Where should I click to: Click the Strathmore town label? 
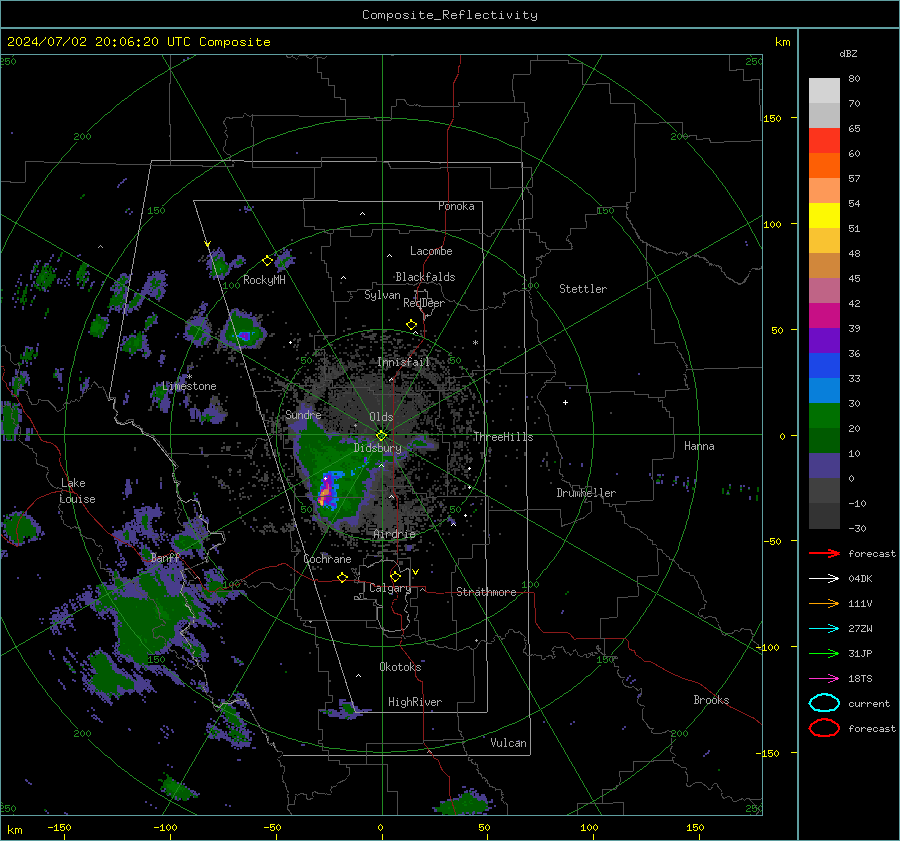click(x=486, y=592)
